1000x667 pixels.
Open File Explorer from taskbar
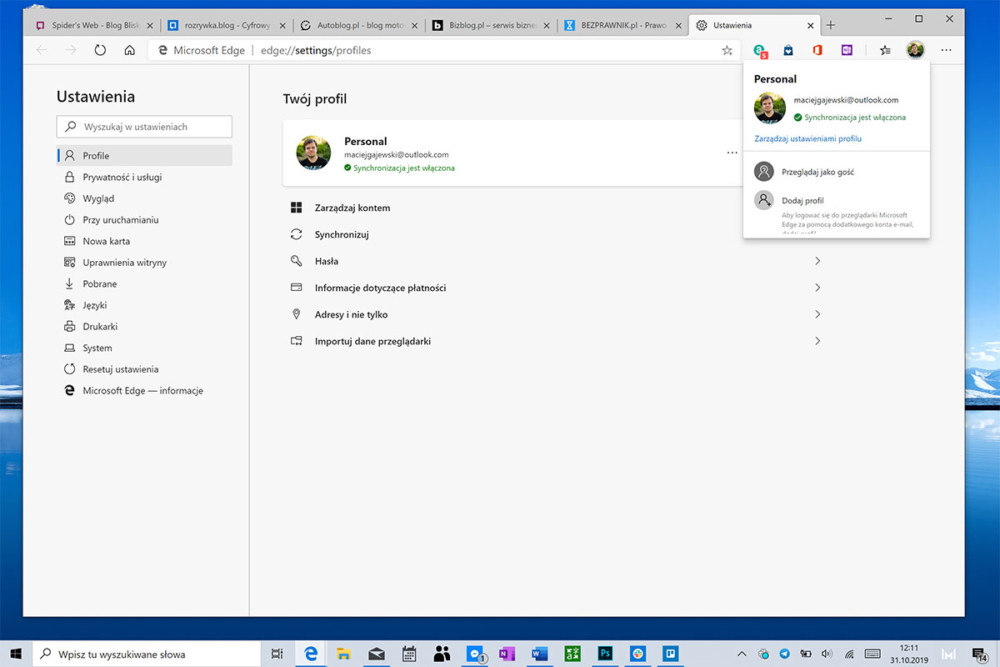(344, 654)
